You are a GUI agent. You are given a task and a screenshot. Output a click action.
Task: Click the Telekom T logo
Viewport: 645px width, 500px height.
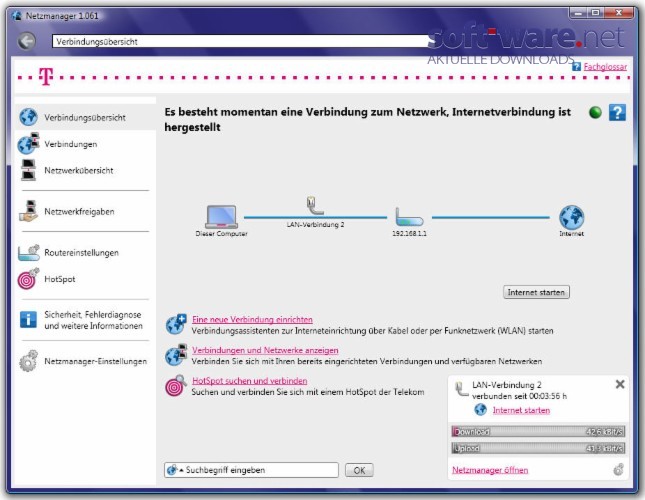[46, 76]
